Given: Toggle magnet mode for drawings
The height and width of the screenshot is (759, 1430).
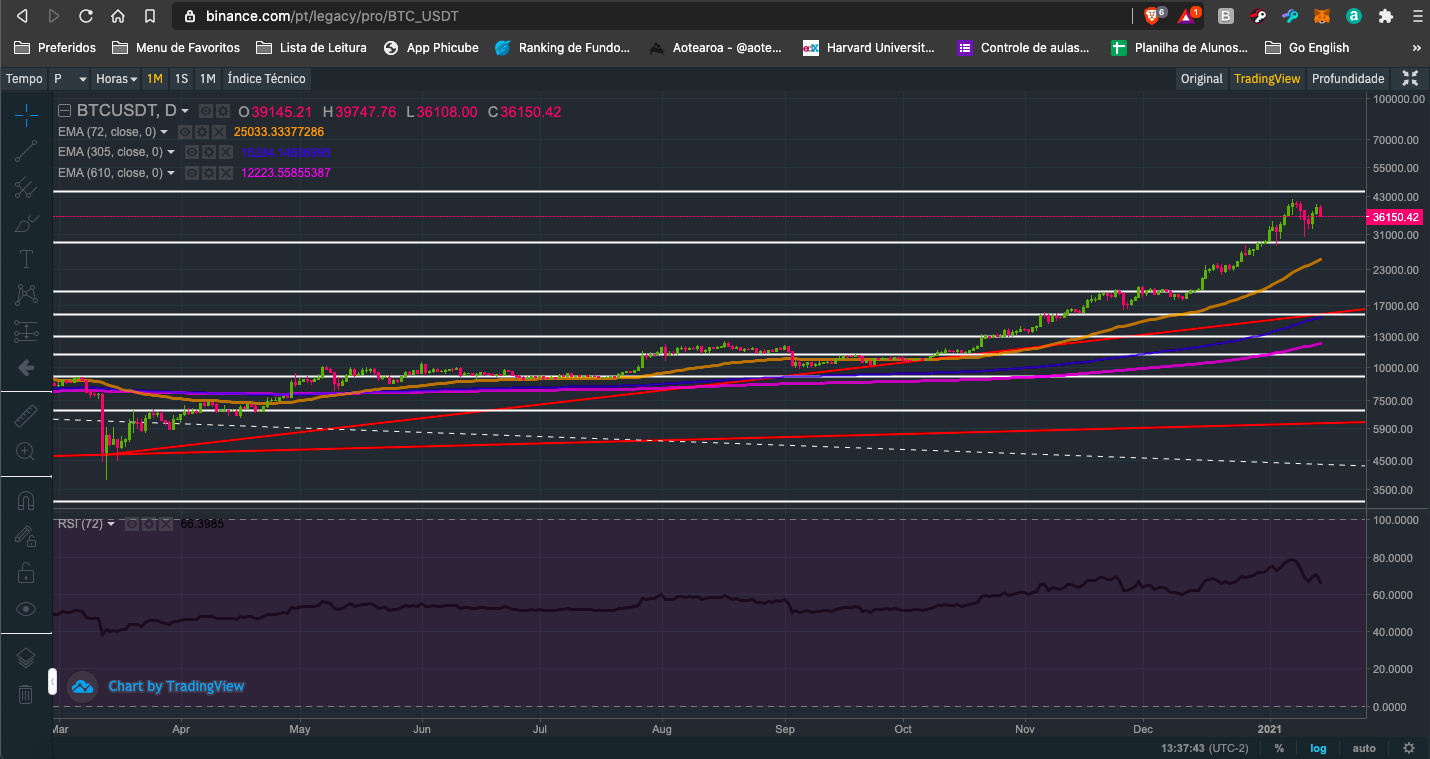Looking at the screenshot, I should tap(27, 501).
